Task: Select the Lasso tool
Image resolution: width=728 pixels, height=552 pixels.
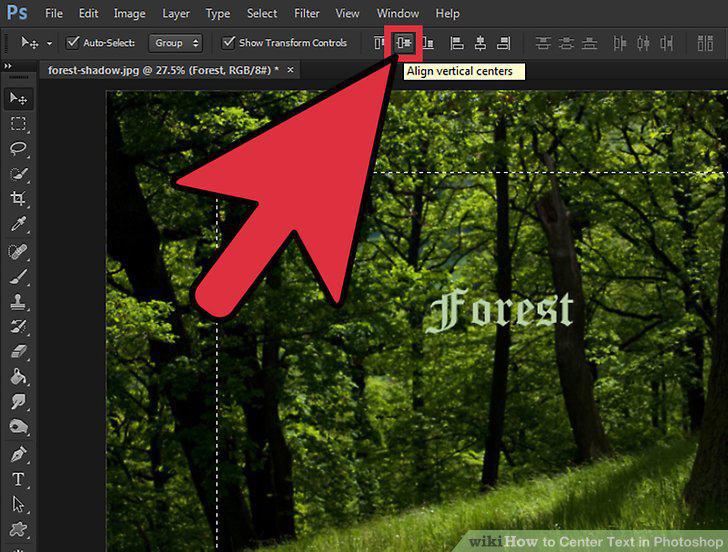Action: [x=19, y=149]
